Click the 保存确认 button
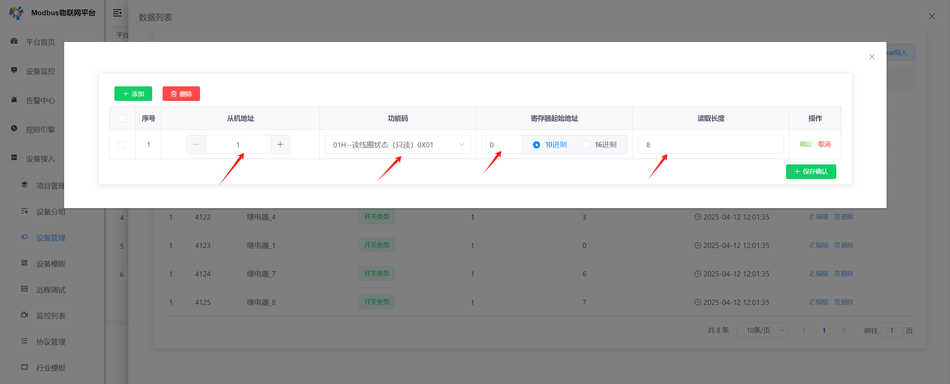Image resolution: width=950 pixels, height=384 pixels. 811,171
